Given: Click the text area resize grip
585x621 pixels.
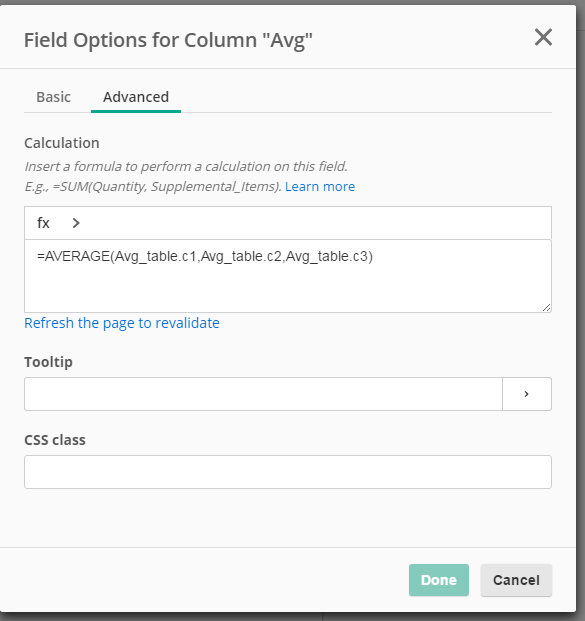Looking at the screenshot, I should click(x=546, y=307).
